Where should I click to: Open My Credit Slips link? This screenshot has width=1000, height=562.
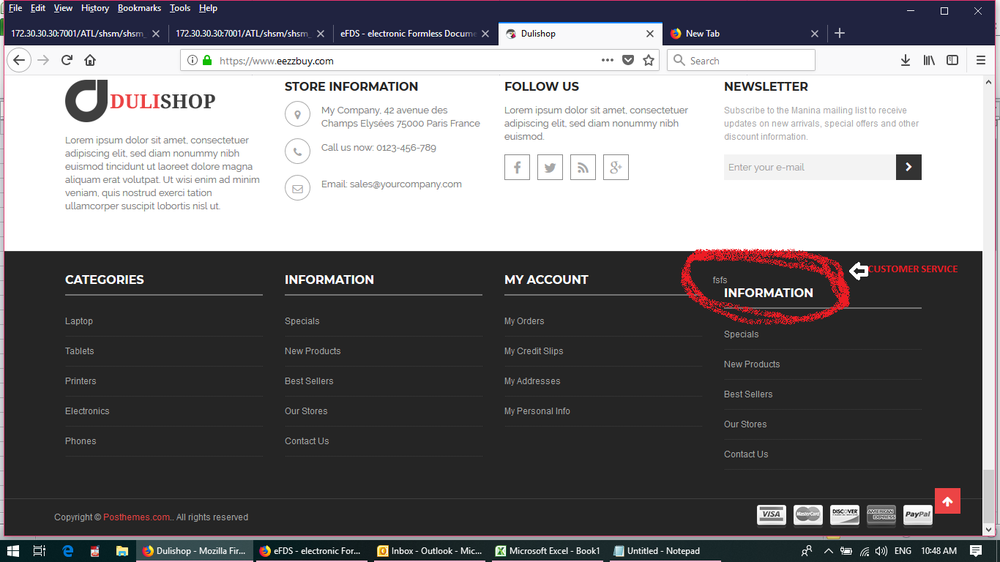tap(534, 351)
